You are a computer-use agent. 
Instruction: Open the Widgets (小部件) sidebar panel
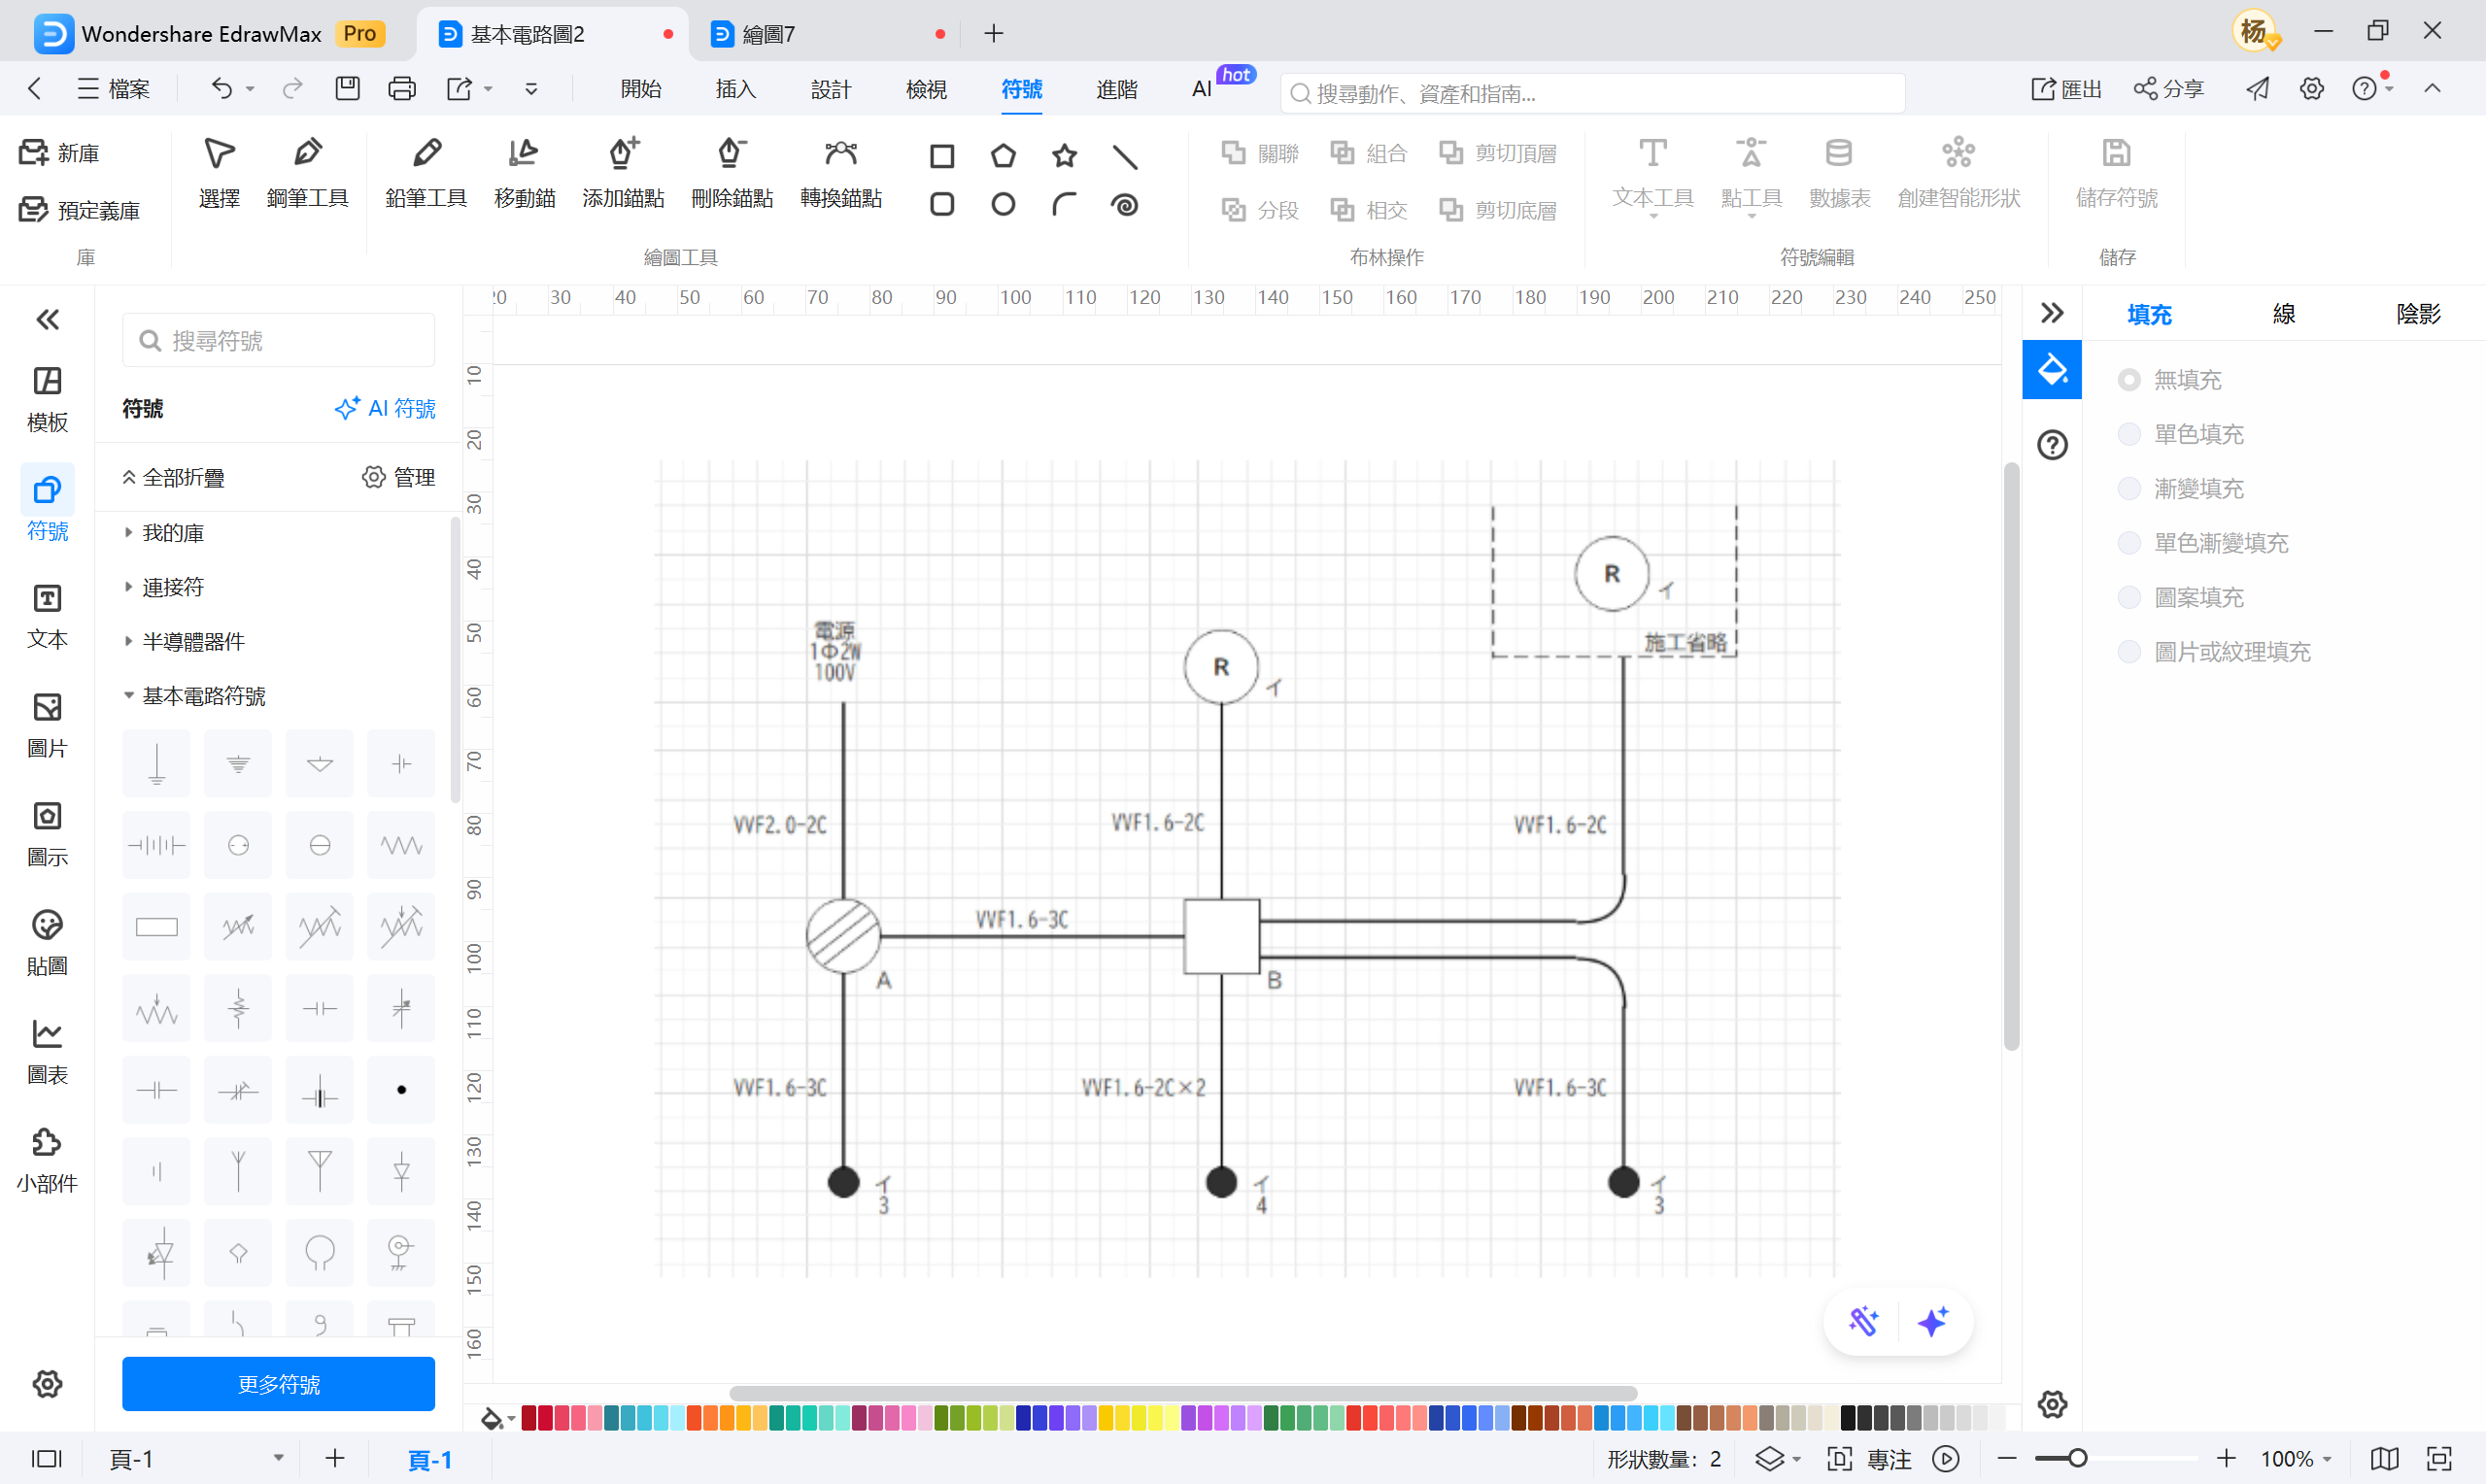47,1160
